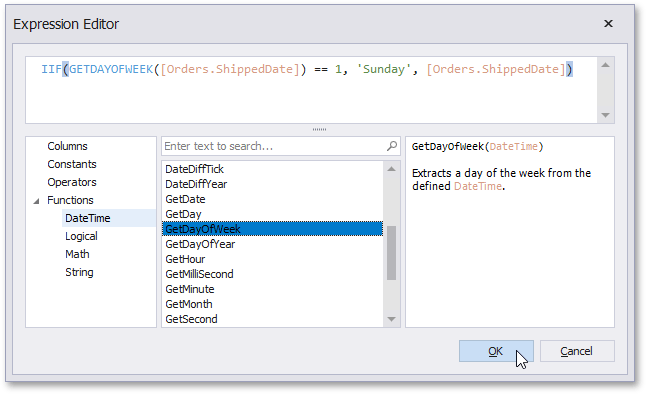Choose the Logical function group

point(81,236)
